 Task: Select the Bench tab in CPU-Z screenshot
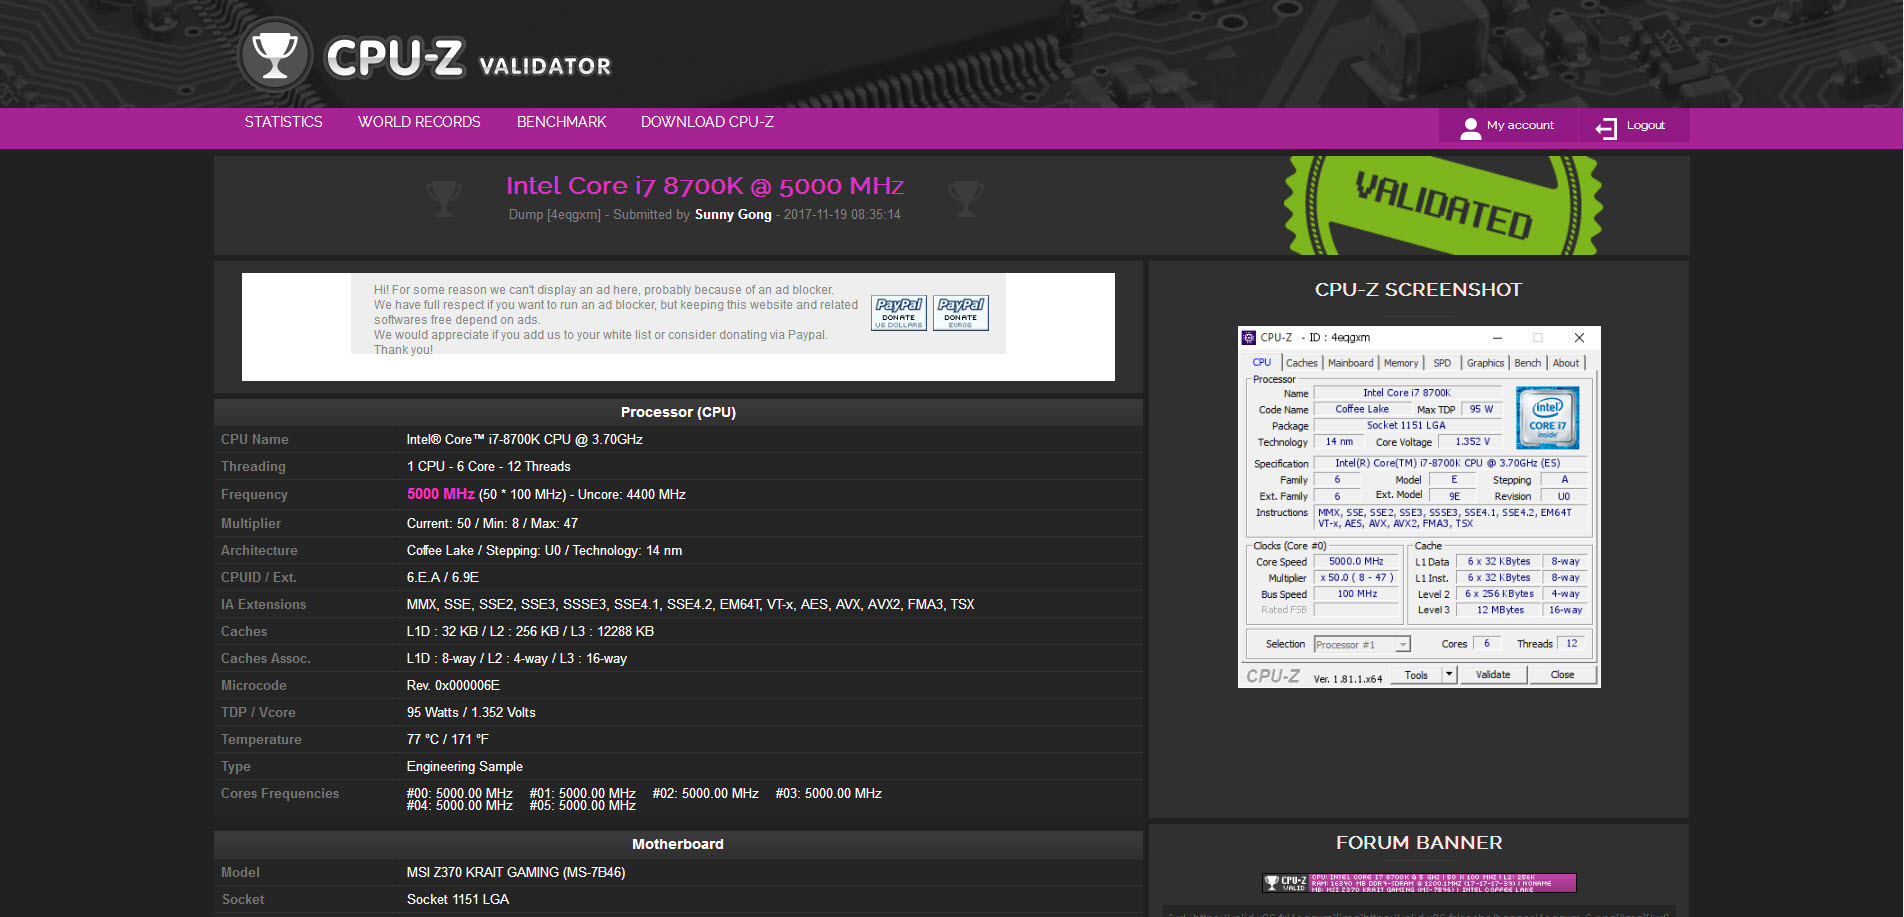(x=1527, y=363)
